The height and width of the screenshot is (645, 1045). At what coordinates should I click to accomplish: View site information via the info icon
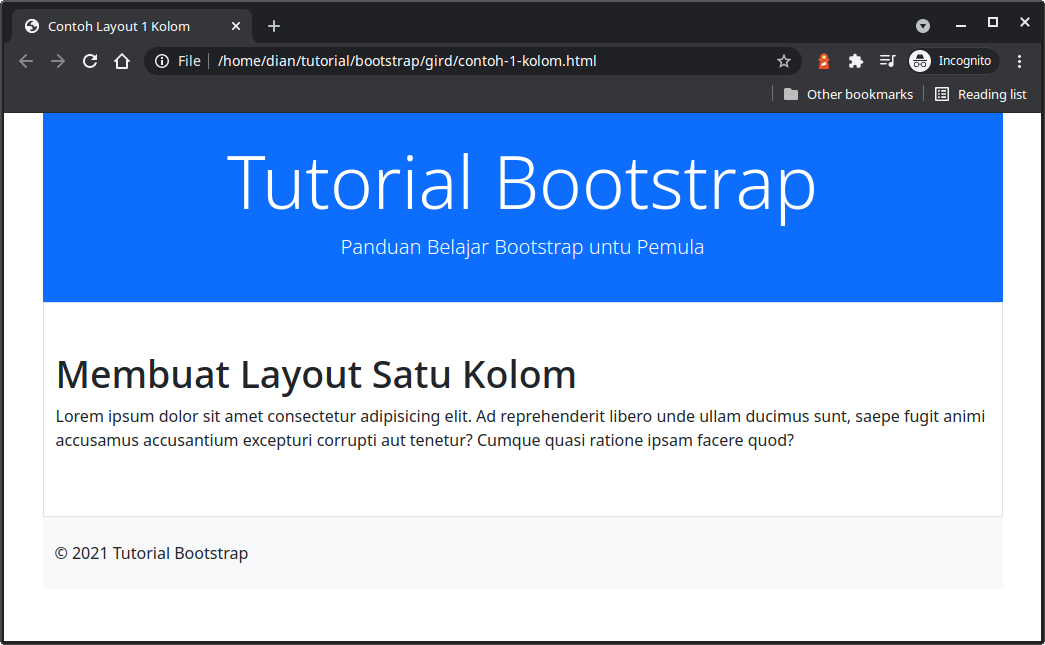[162, 61]
